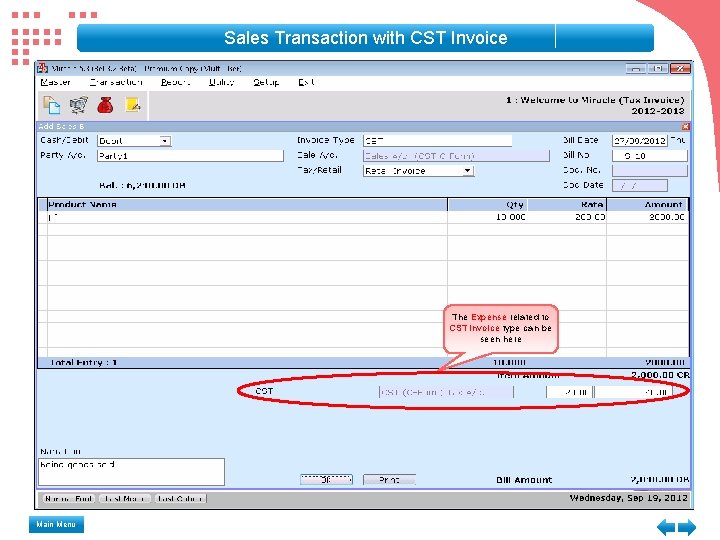Click the red money bag icon
This screenshot has height=540, width=720.
coord(105,105)
